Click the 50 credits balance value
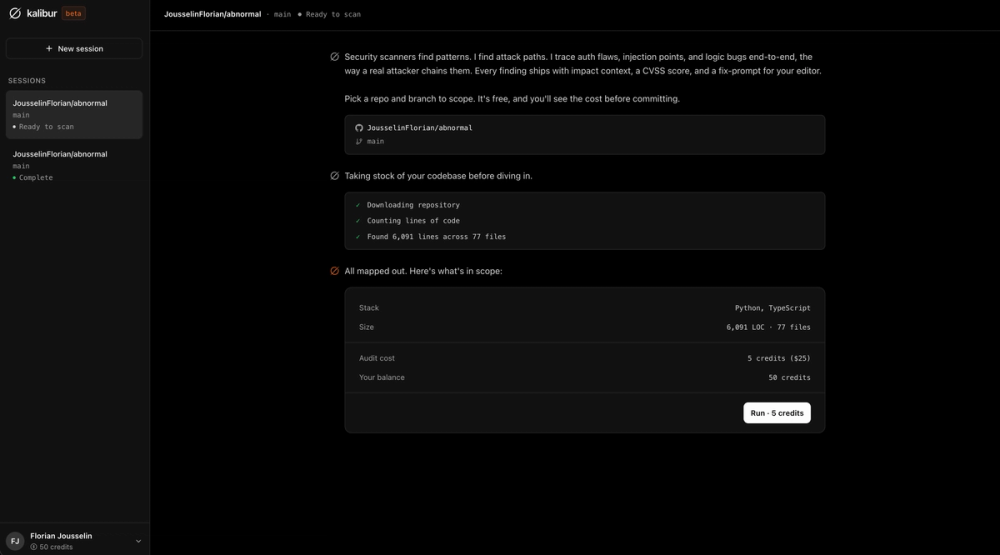The image size is (1000, 555). click(x=790, y=378)
